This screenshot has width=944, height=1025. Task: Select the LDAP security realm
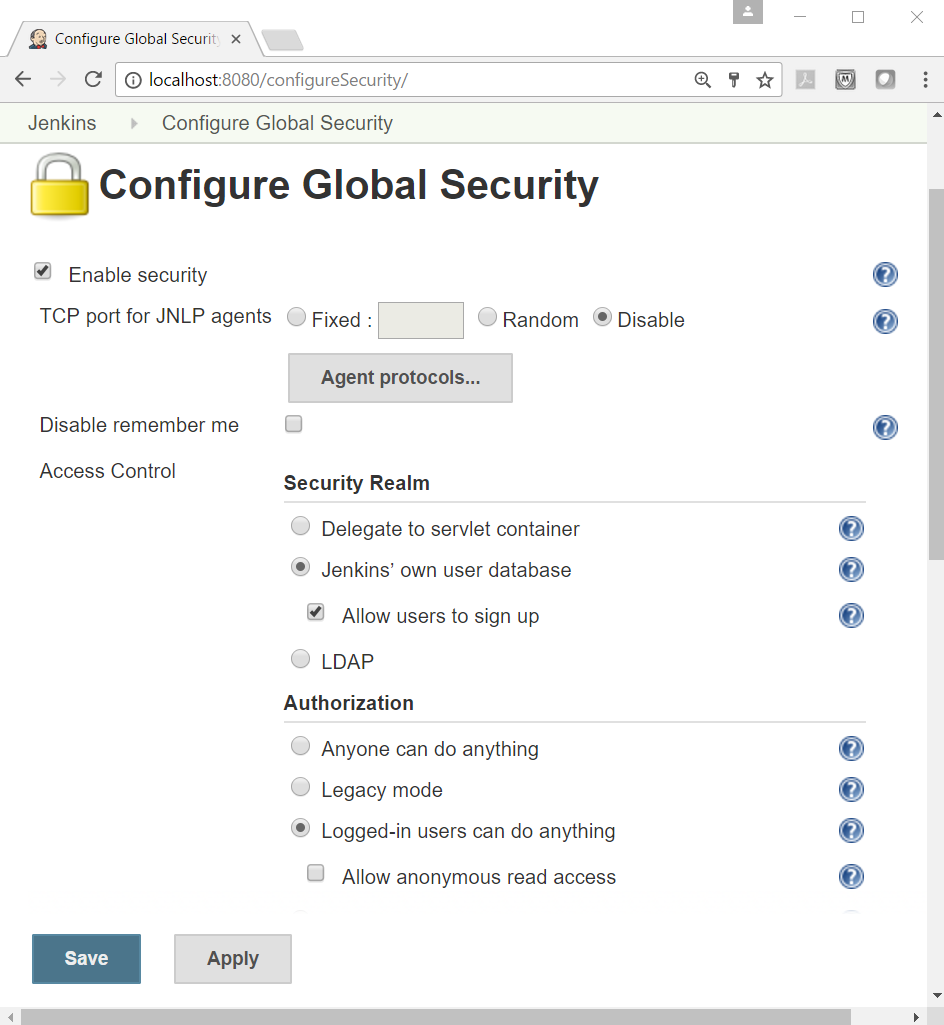(x=300, y=658)
